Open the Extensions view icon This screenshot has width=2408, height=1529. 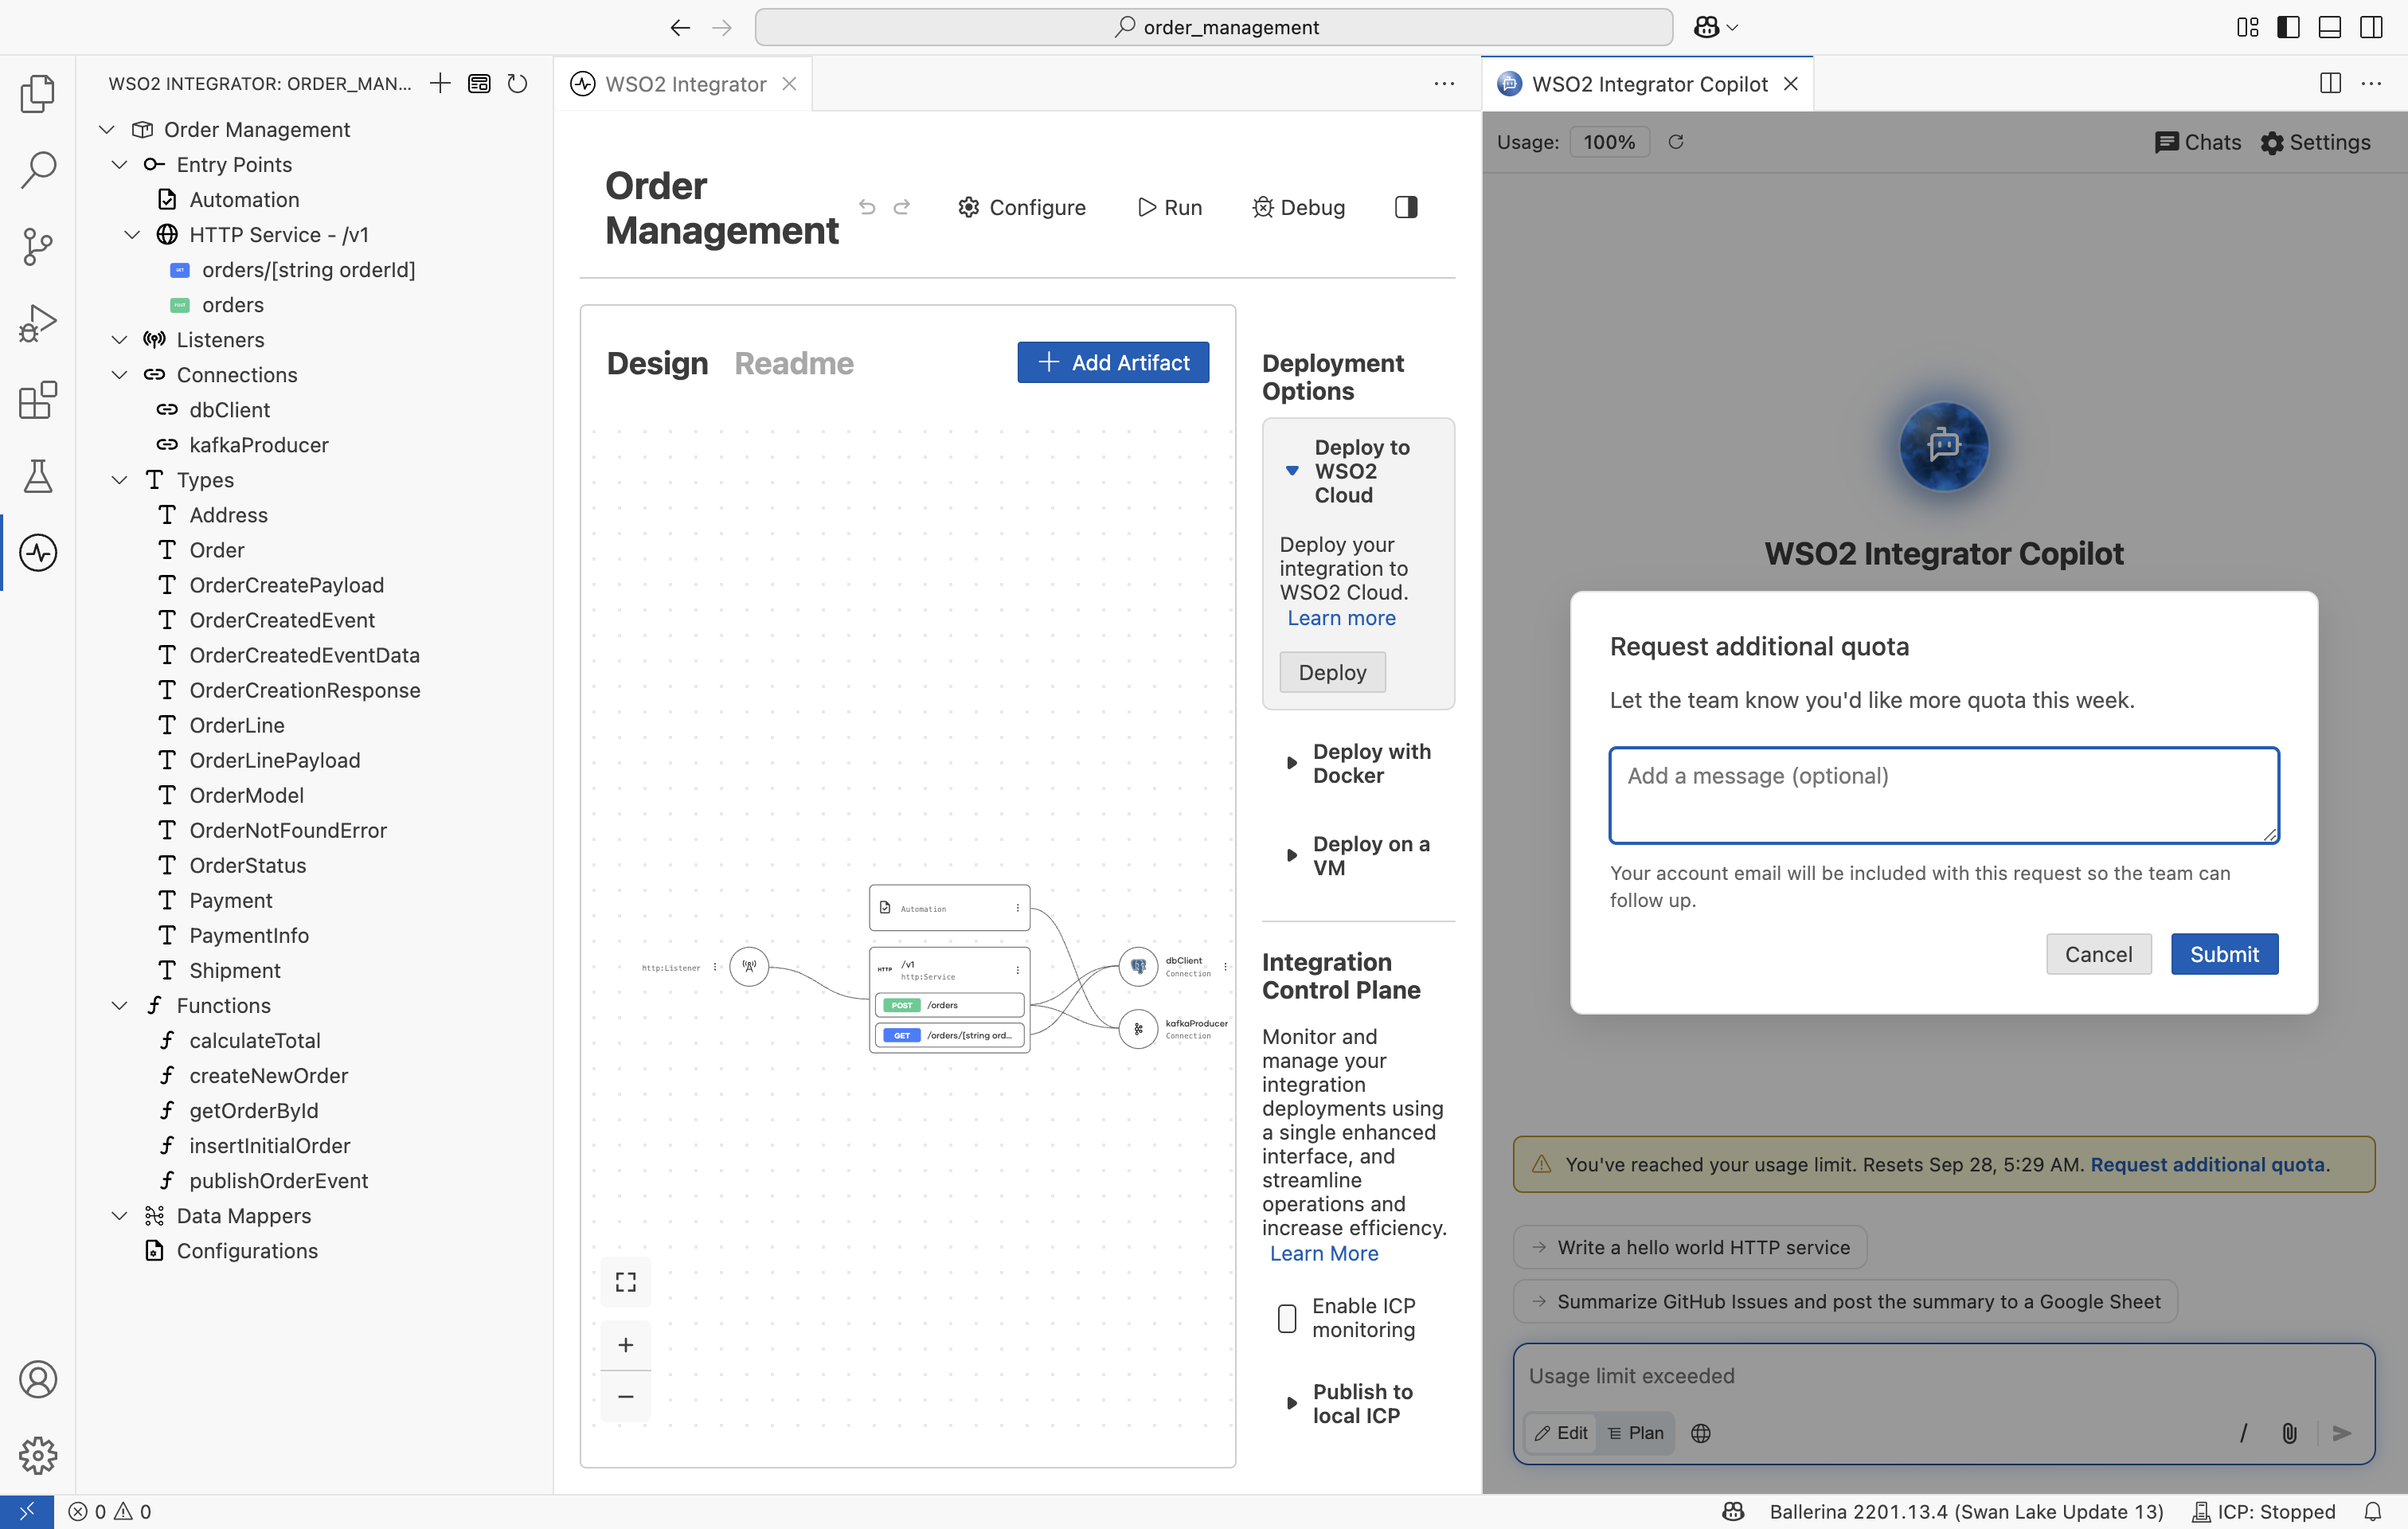point(38,400)
